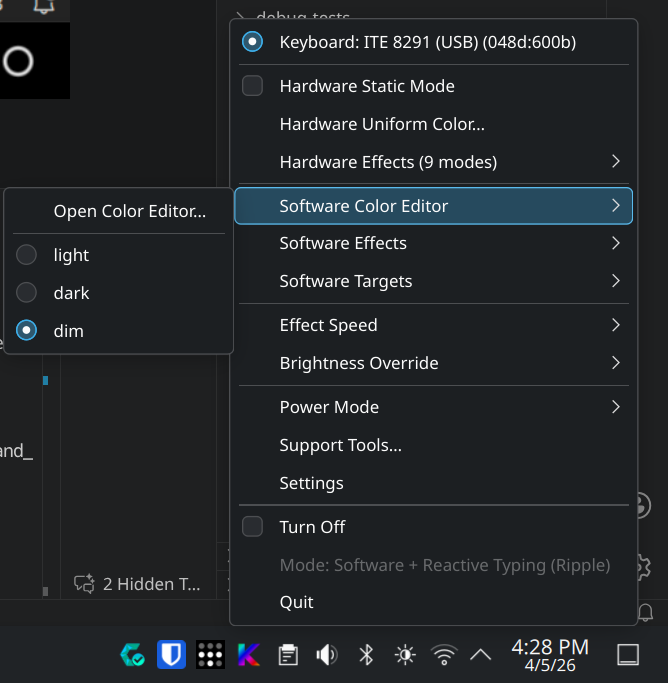This screenshot has height=683, width=668.
Task: Select the Keyboard ITE 8291 device radio button
Action: (x=252, y=42)
